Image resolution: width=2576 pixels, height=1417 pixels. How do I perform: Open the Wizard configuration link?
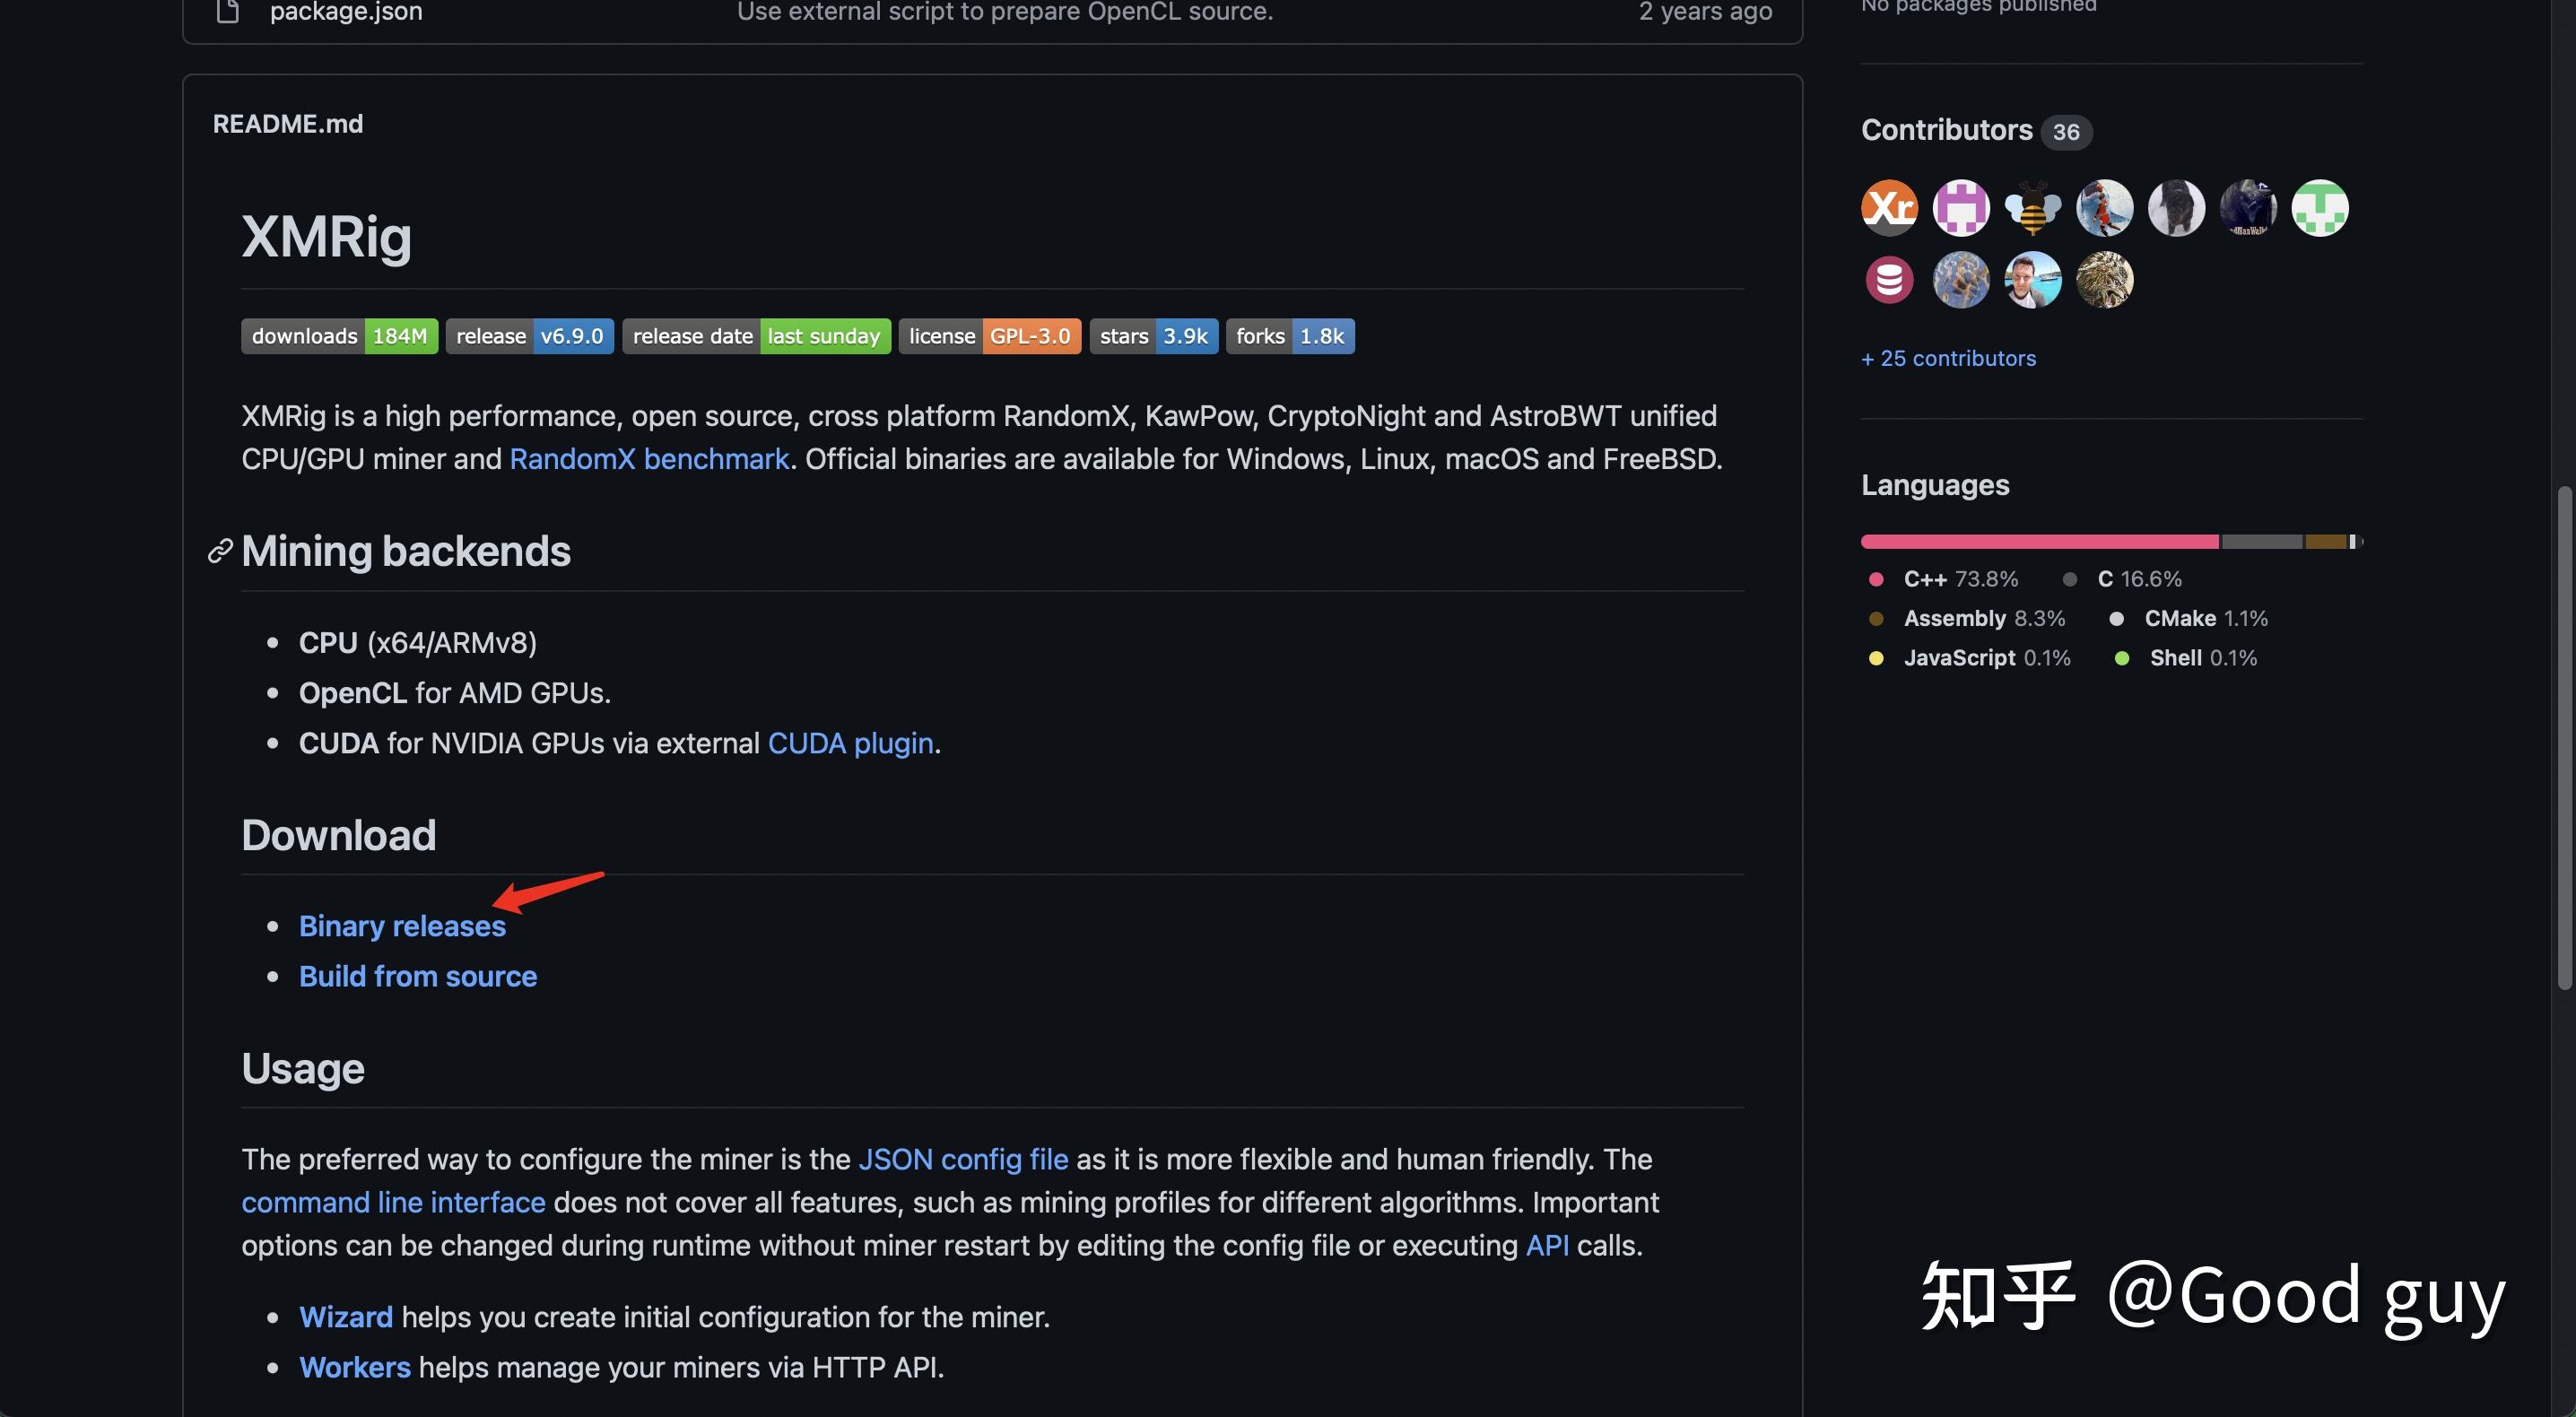[x=345, y=1317]
